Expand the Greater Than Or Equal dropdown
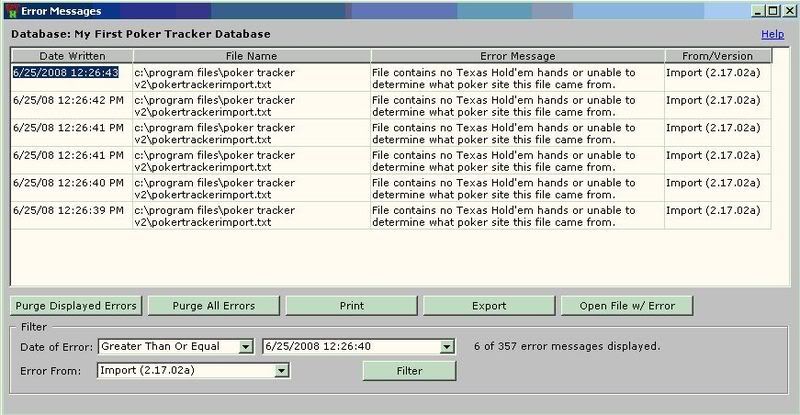Image resolution: width=800 pixels, height=415 pixels. pos(245,347)
